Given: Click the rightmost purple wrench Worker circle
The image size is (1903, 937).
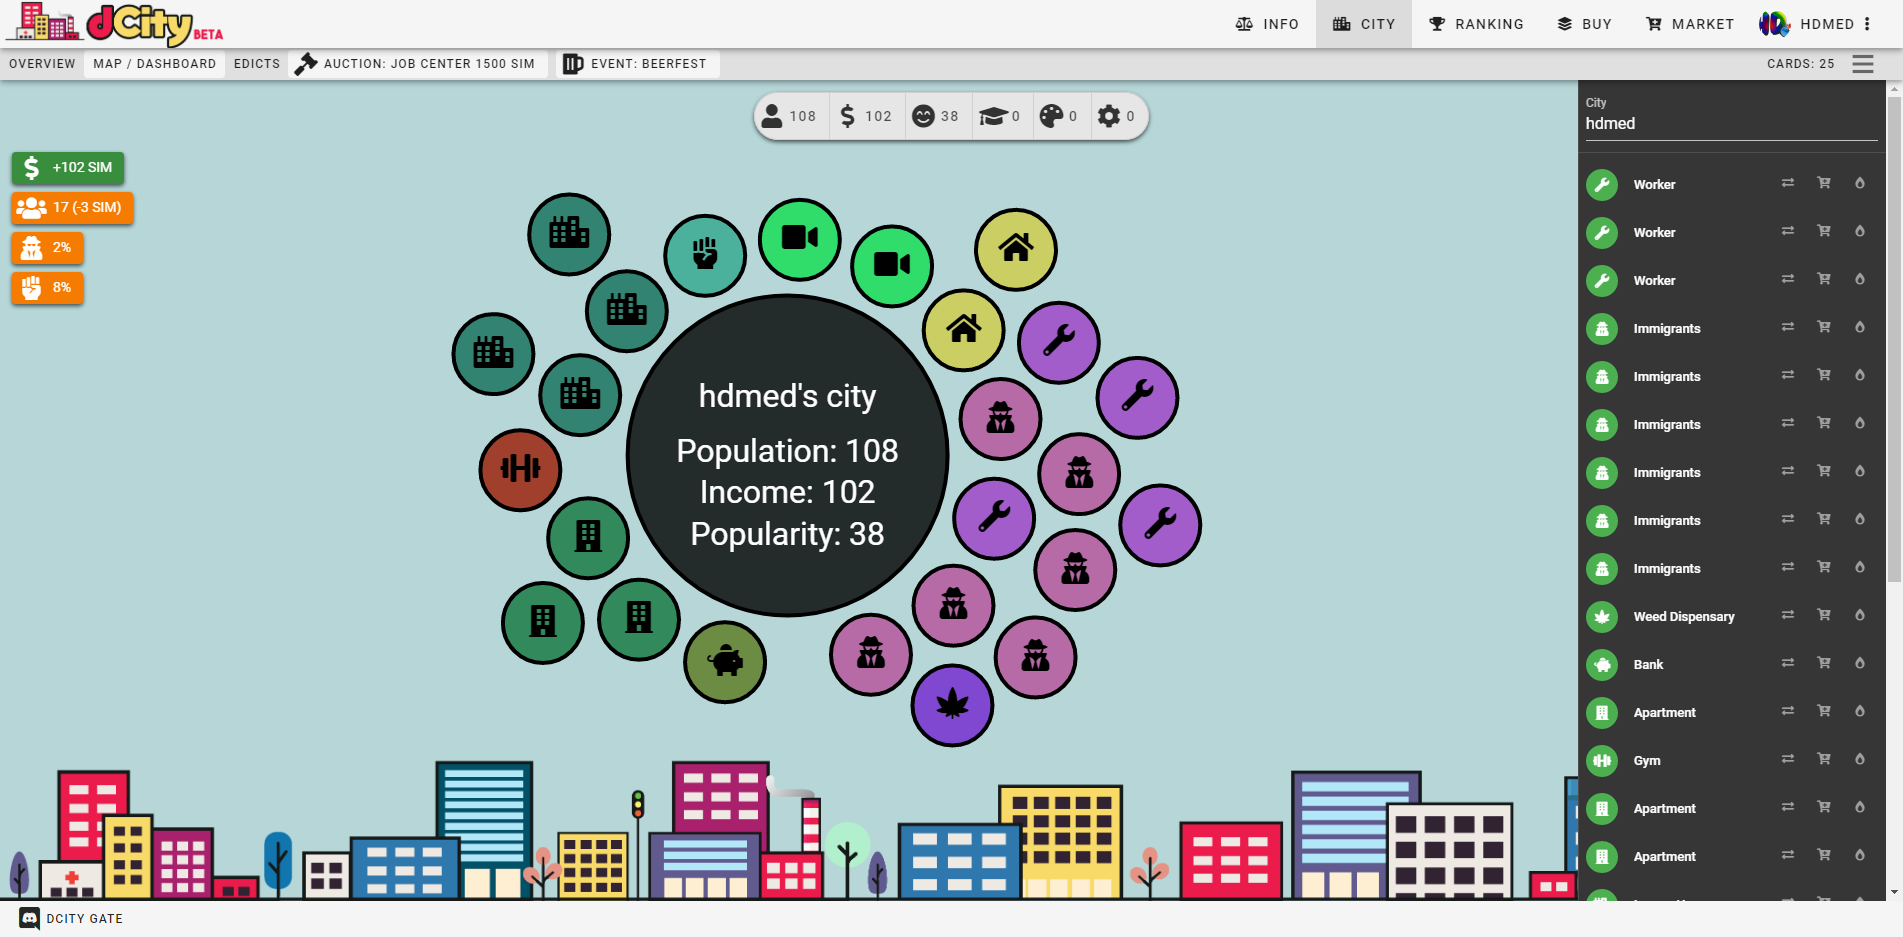Looking at the screenshot, I should pos(1160,525).
